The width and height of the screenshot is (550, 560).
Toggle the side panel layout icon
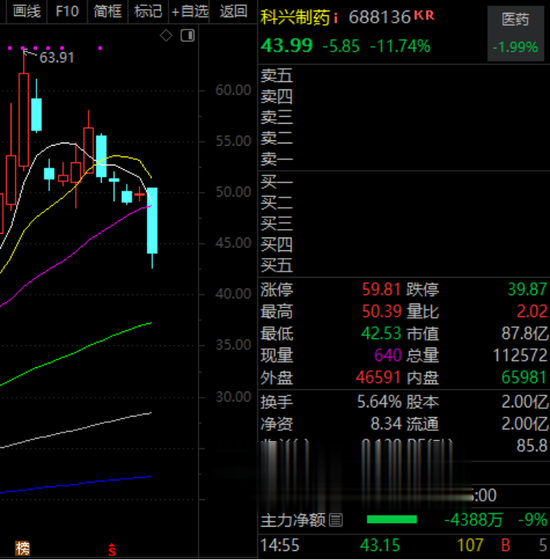(188, 35)
